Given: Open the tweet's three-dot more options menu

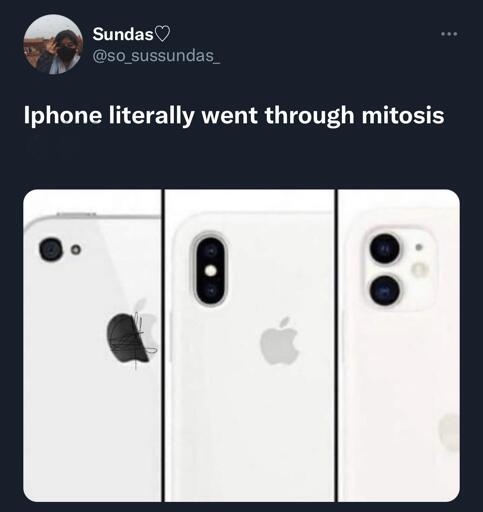Looking at the screenshot, I should [x=449, y=34].
